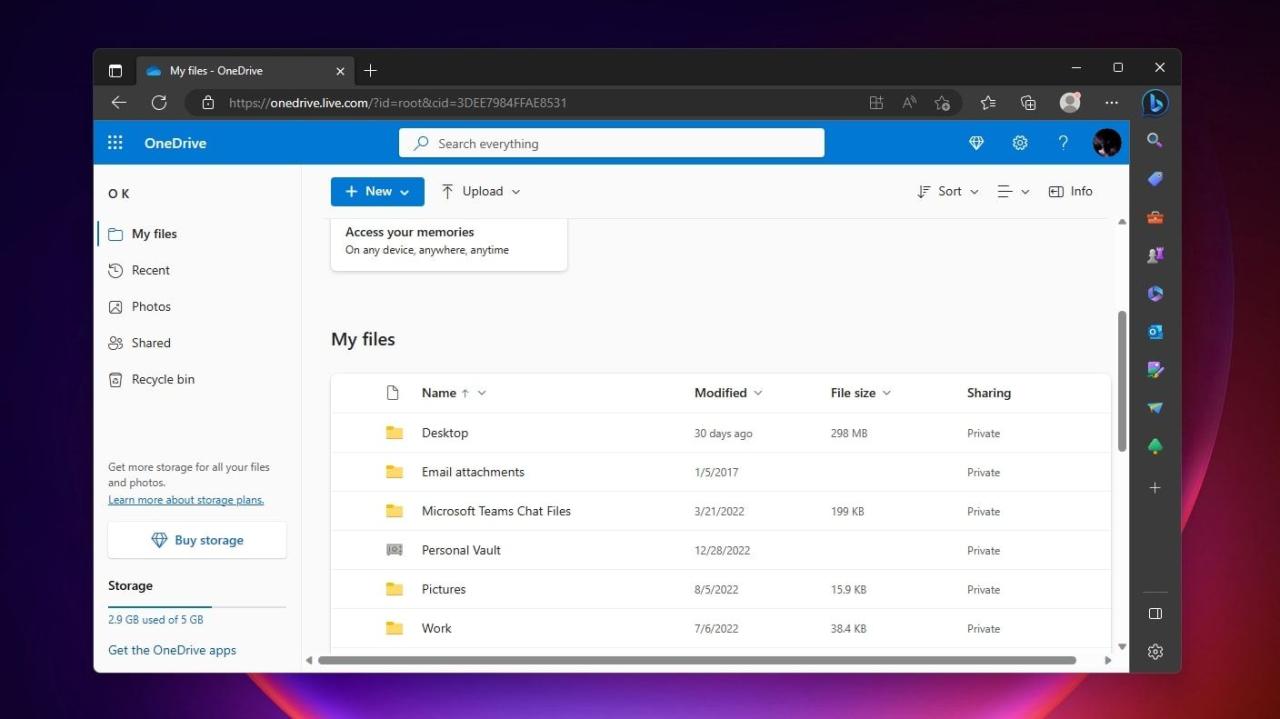Screen dimensions: 1280x719
Task: Click in the Search everything box
Action: [x=612, y=143]
